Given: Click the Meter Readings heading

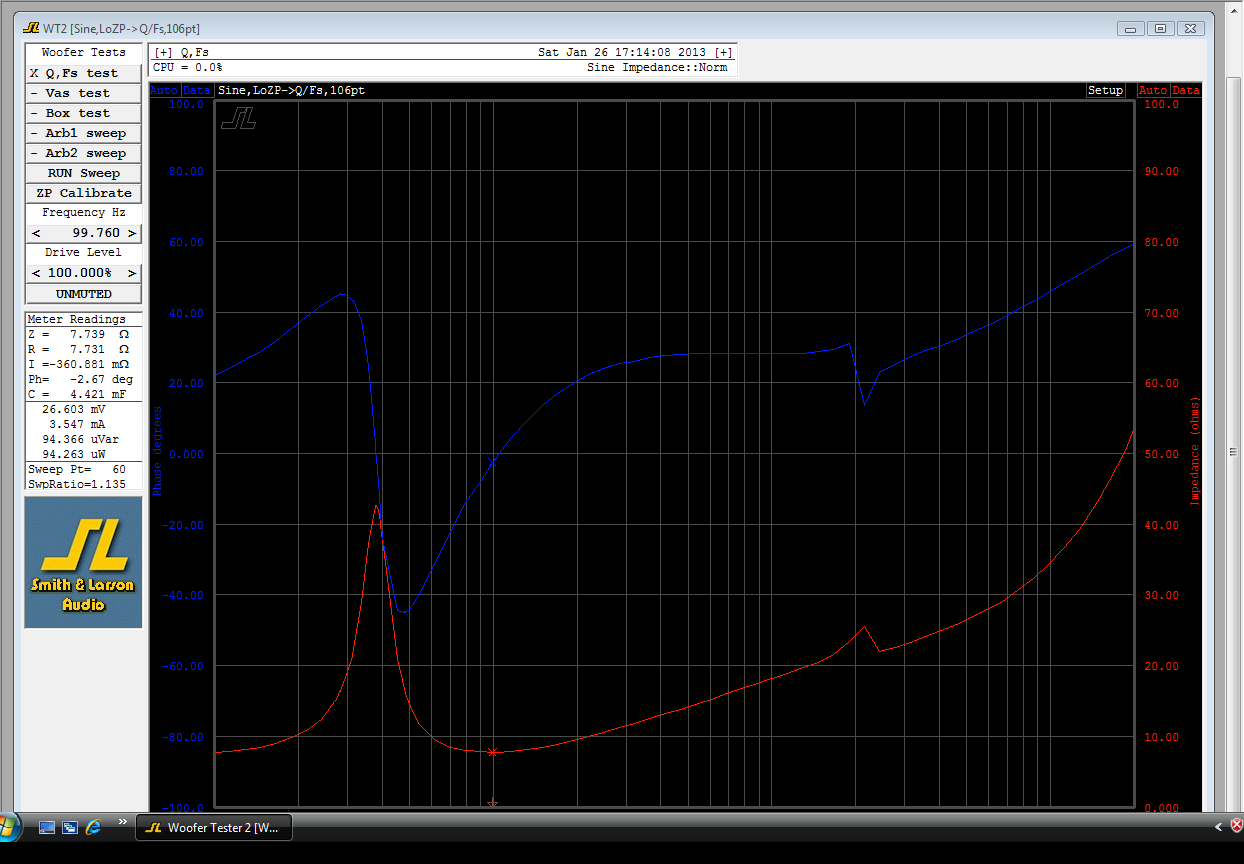Looking at the screenshot, I should 76,319.
